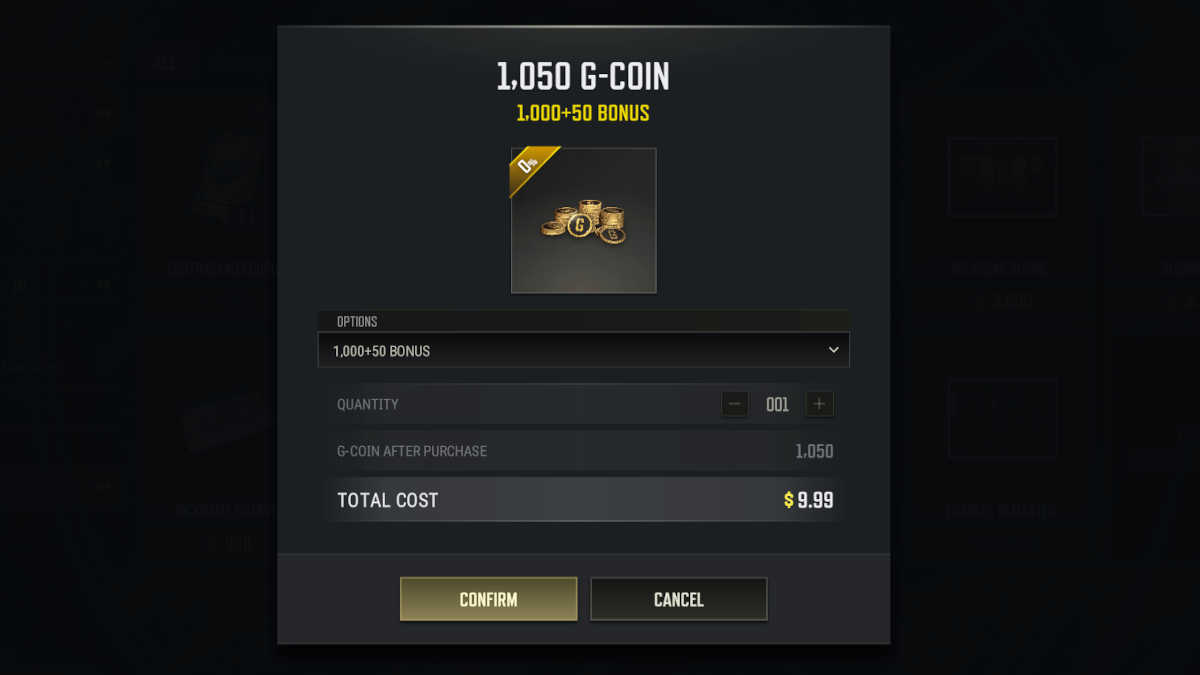Click dimmed lower-right store item thumbnail

(x=1003, y=418)
